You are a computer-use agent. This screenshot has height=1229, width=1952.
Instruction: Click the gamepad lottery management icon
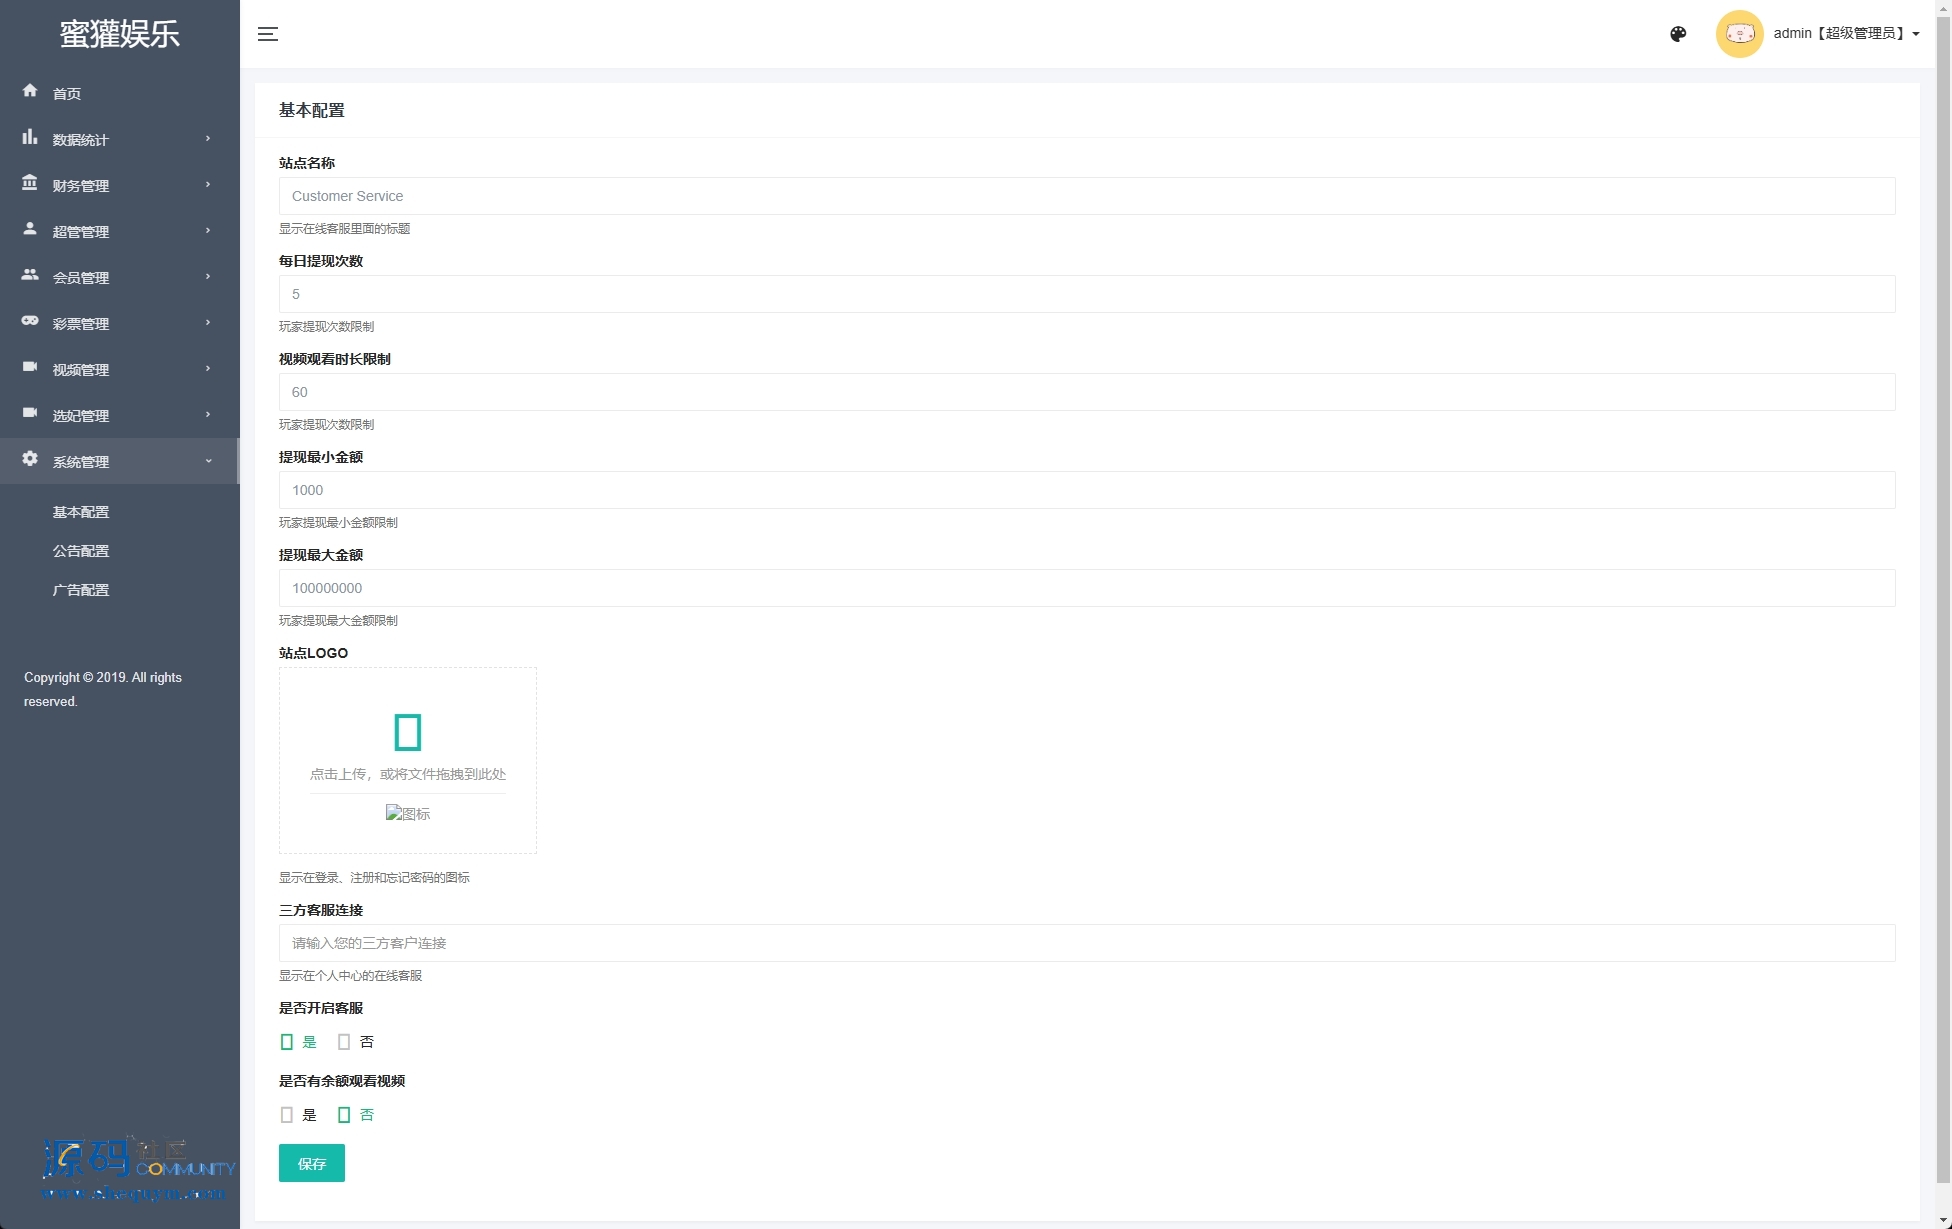[30, 321]
